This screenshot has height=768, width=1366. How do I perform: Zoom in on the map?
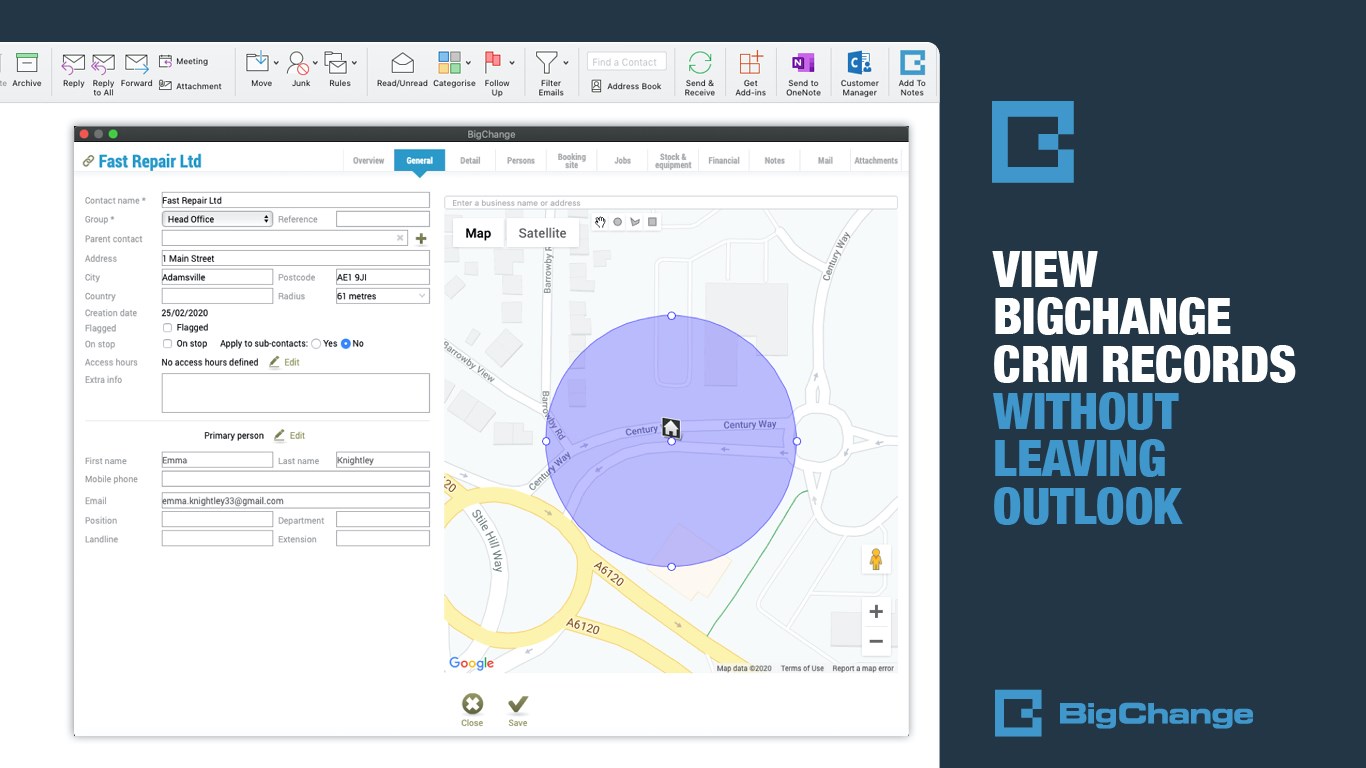pyautogui.click(x=876, y=612)
